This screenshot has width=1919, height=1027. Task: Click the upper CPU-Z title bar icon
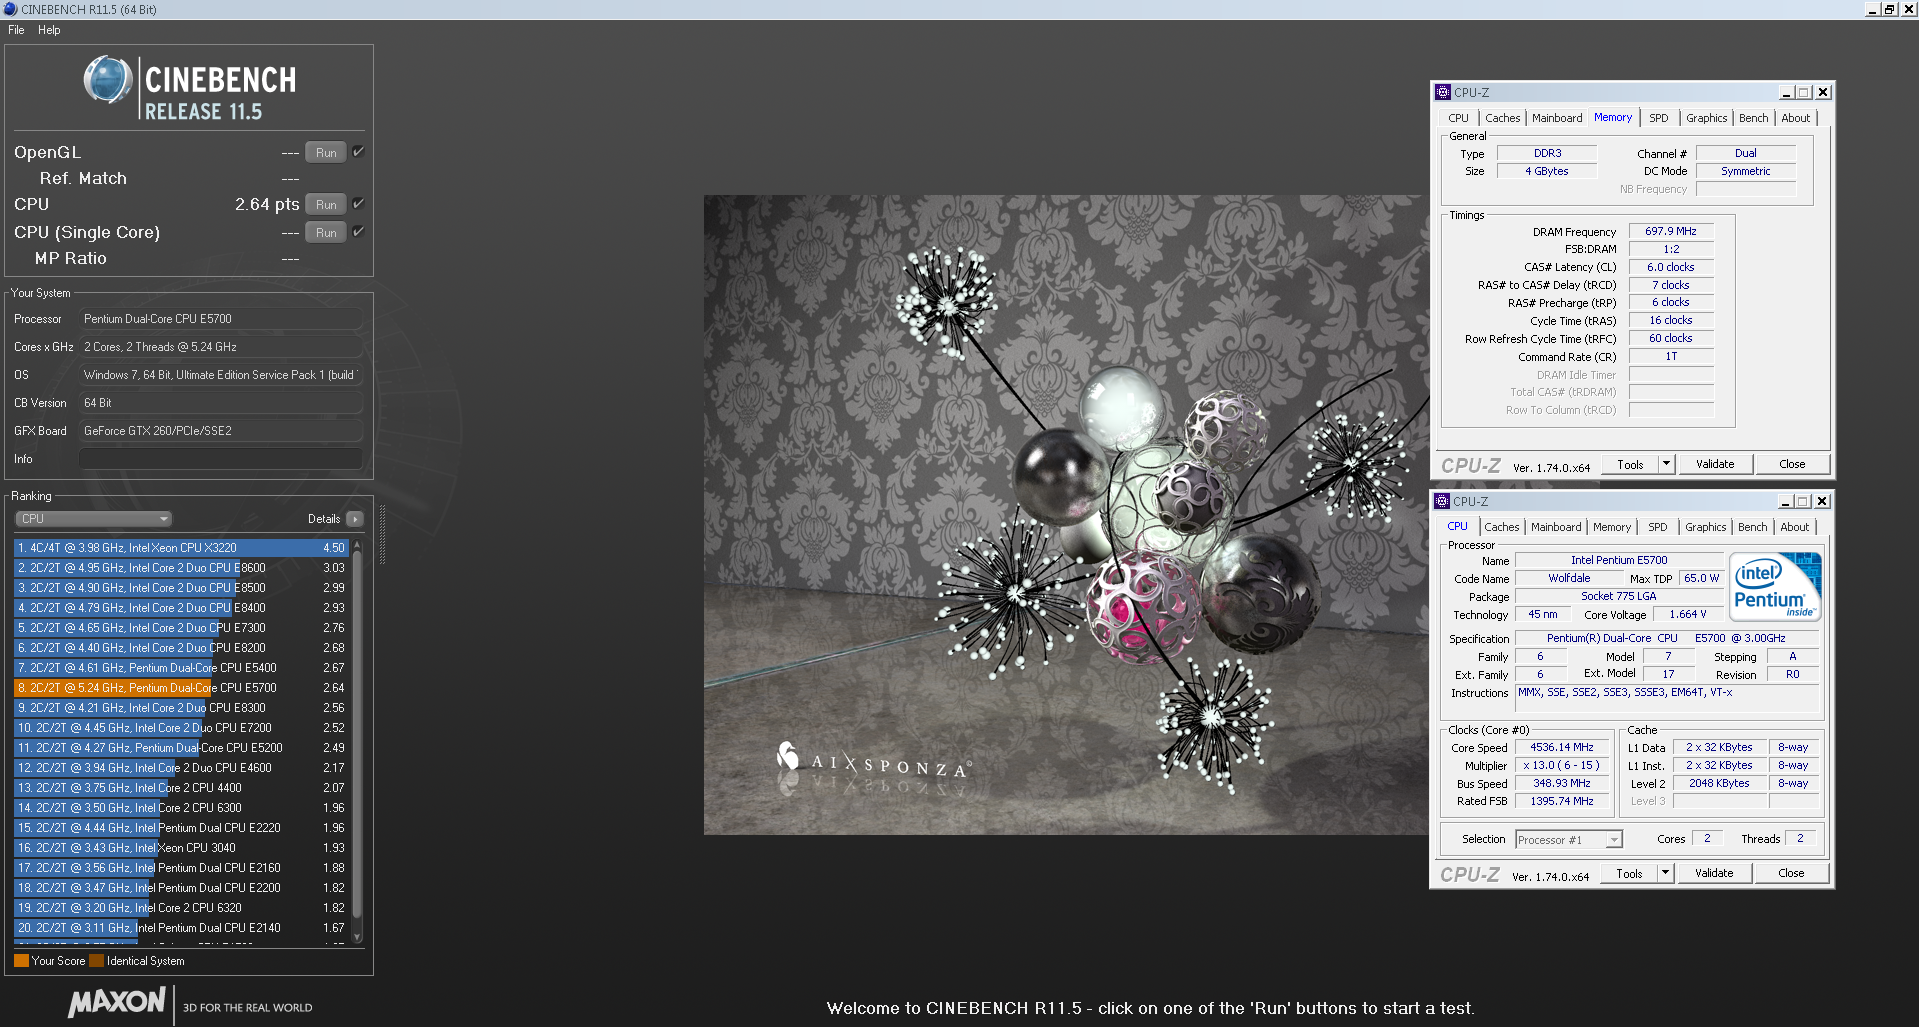click(x=1443, y=92)
